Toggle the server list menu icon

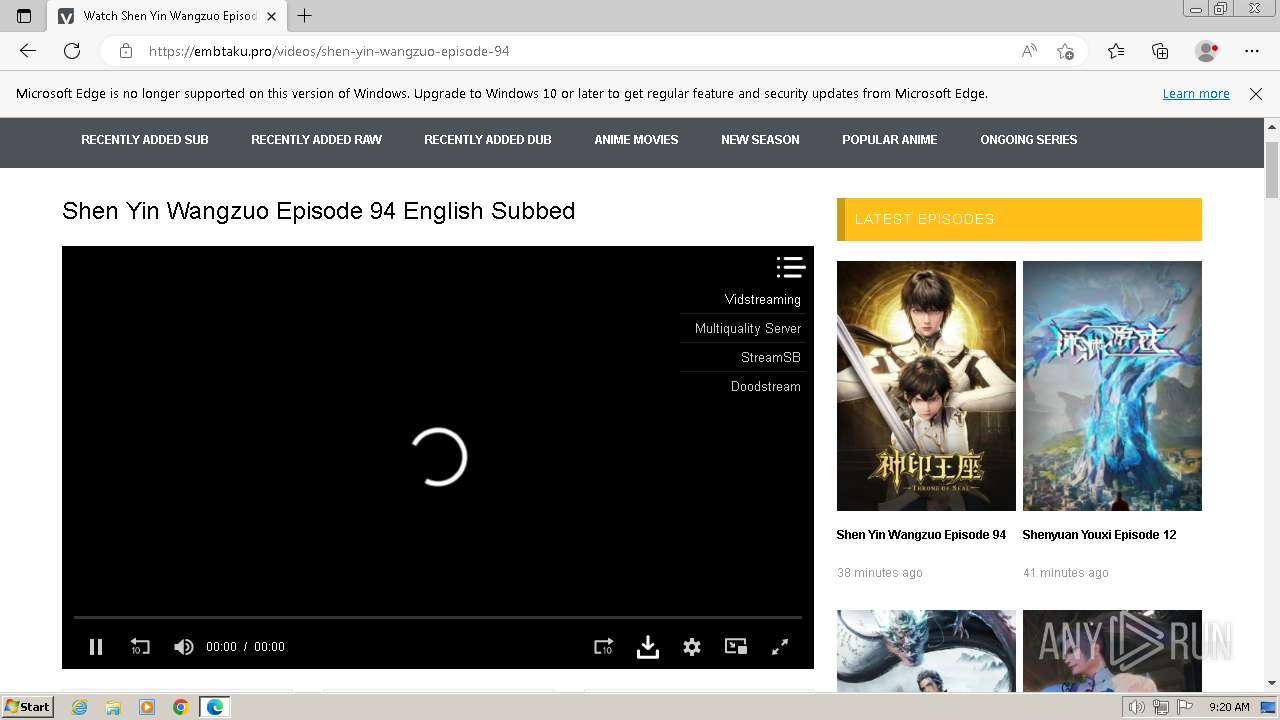pos(791,267)
